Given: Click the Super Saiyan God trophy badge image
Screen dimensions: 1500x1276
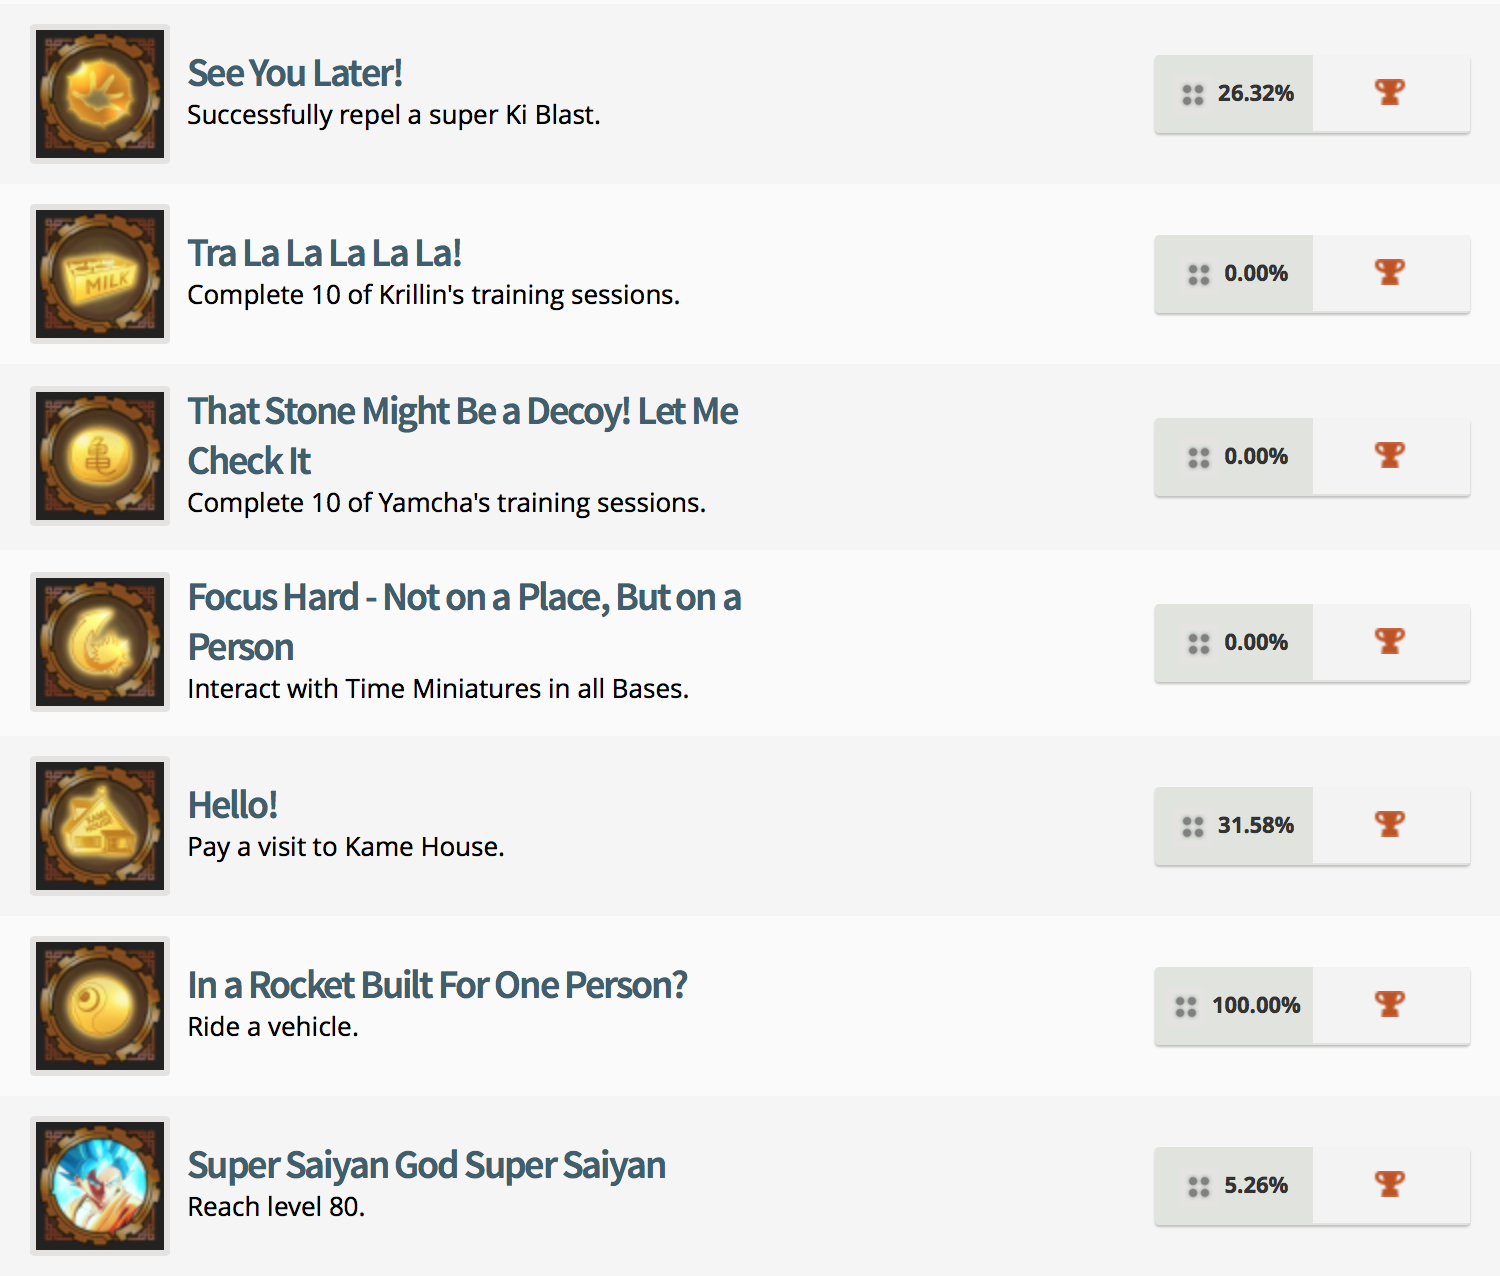Looking at the screenshot, I should tap(100, 1186).
